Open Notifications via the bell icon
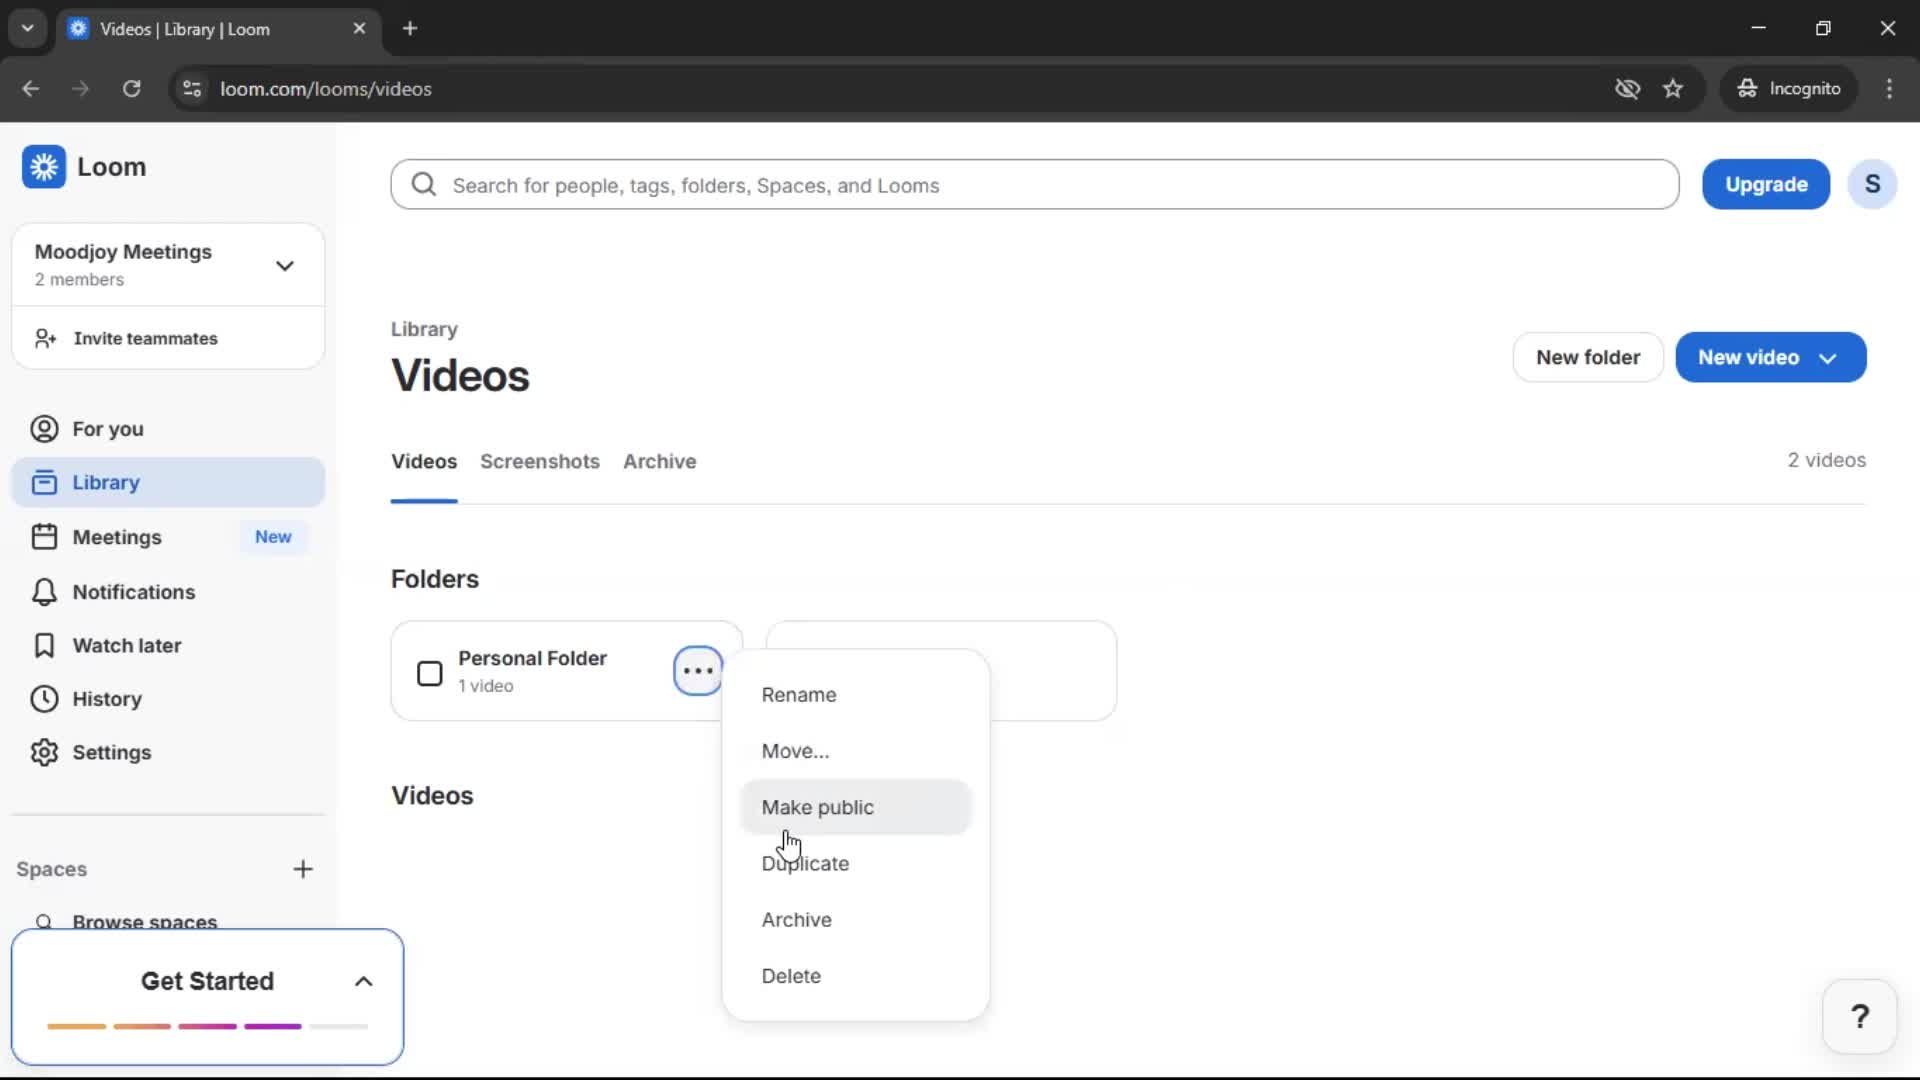The width and height of the screenshot is (1920, 1080). click(x=44, y=591)
